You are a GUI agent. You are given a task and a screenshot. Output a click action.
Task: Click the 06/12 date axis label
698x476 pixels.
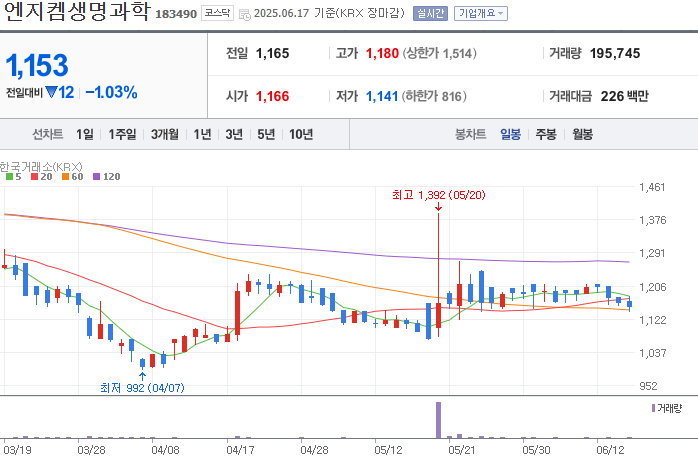[x=610, y=450]
